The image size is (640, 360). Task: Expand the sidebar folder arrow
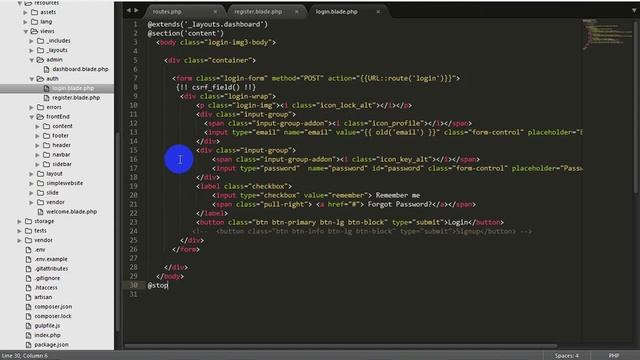tap(38, 164)
